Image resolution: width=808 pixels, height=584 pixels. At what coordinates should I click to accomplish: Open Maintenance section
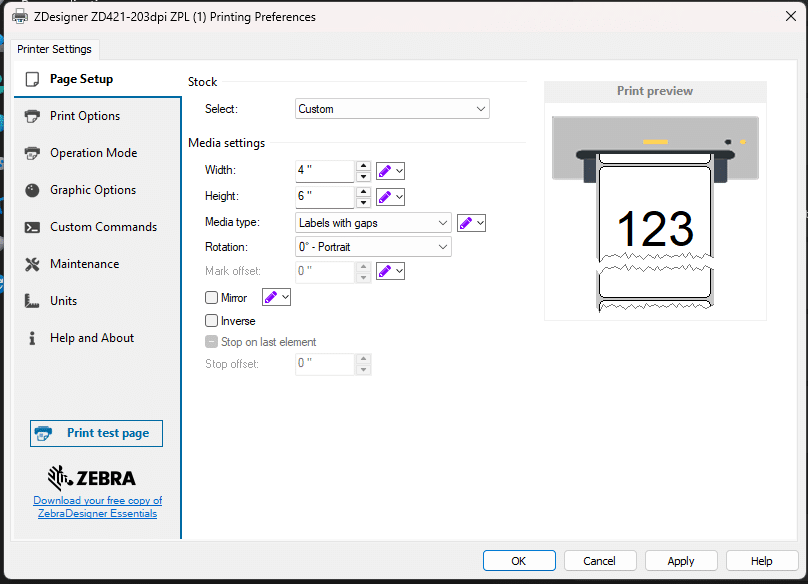(x=97, y=264)
